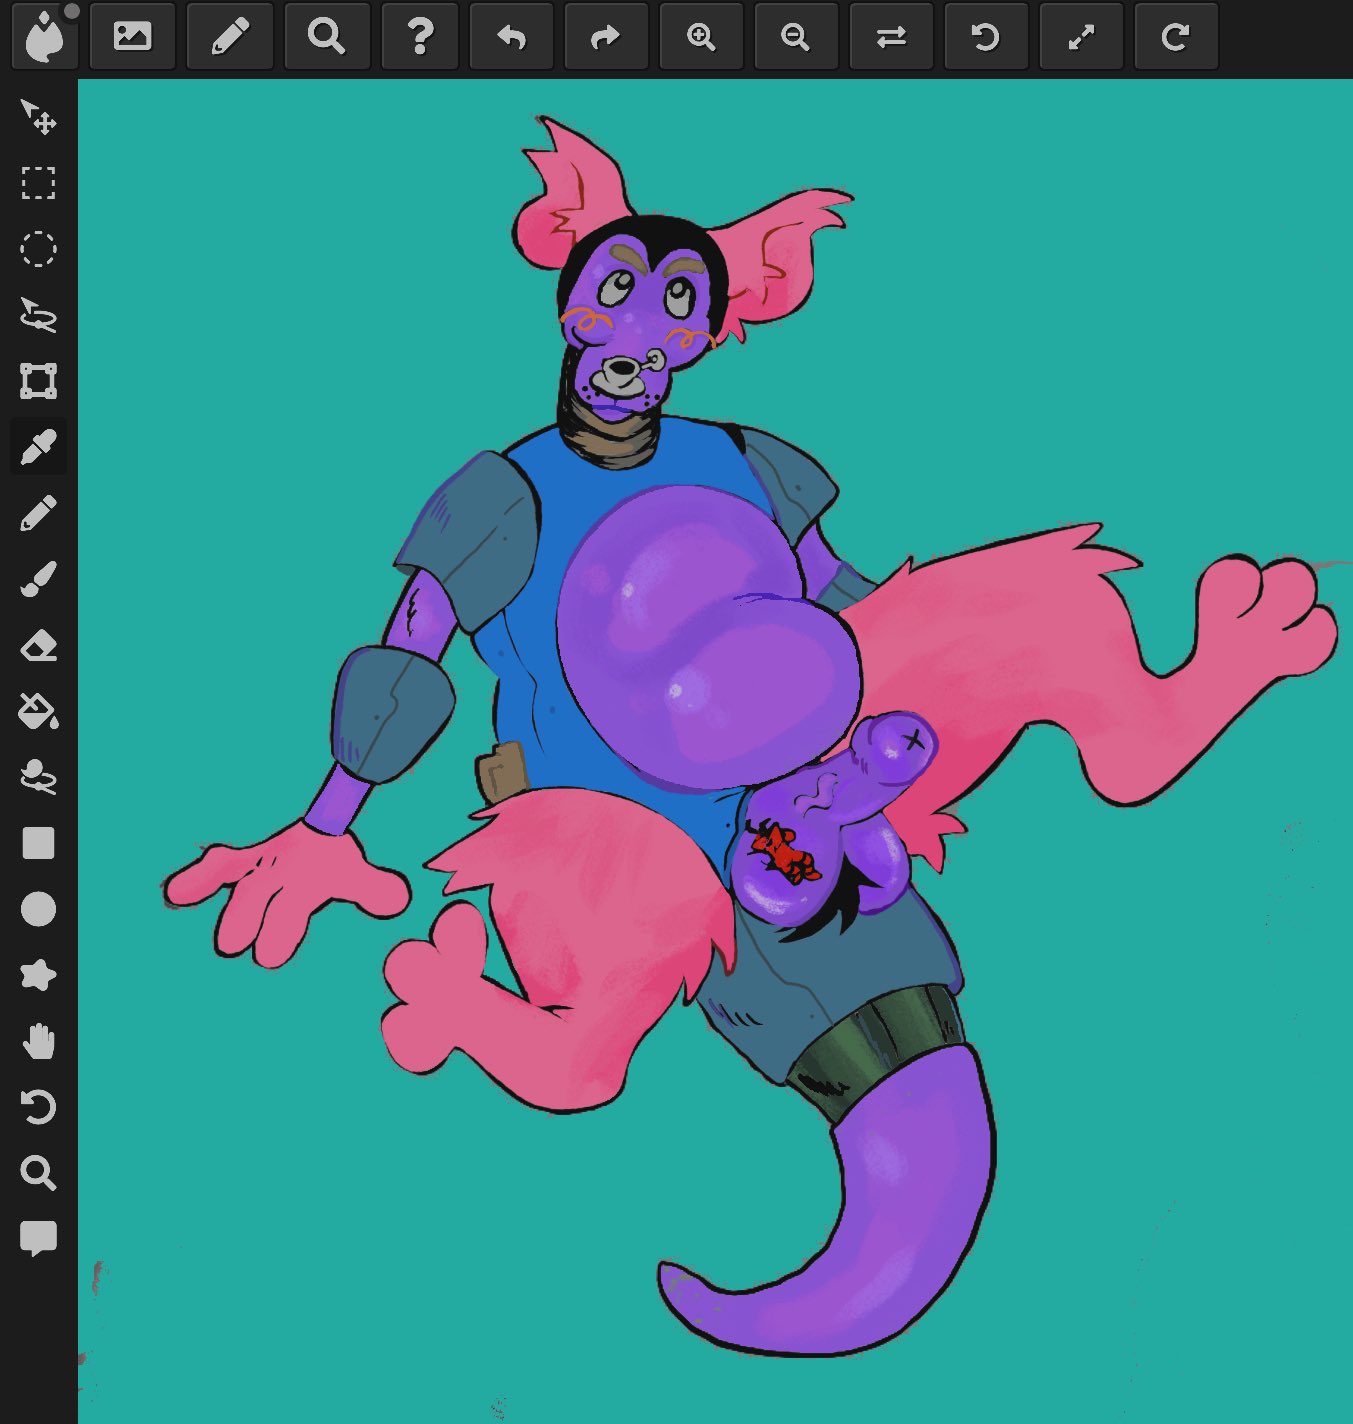Redo the action using the top toolbar arrow

[x=606, y=36]
